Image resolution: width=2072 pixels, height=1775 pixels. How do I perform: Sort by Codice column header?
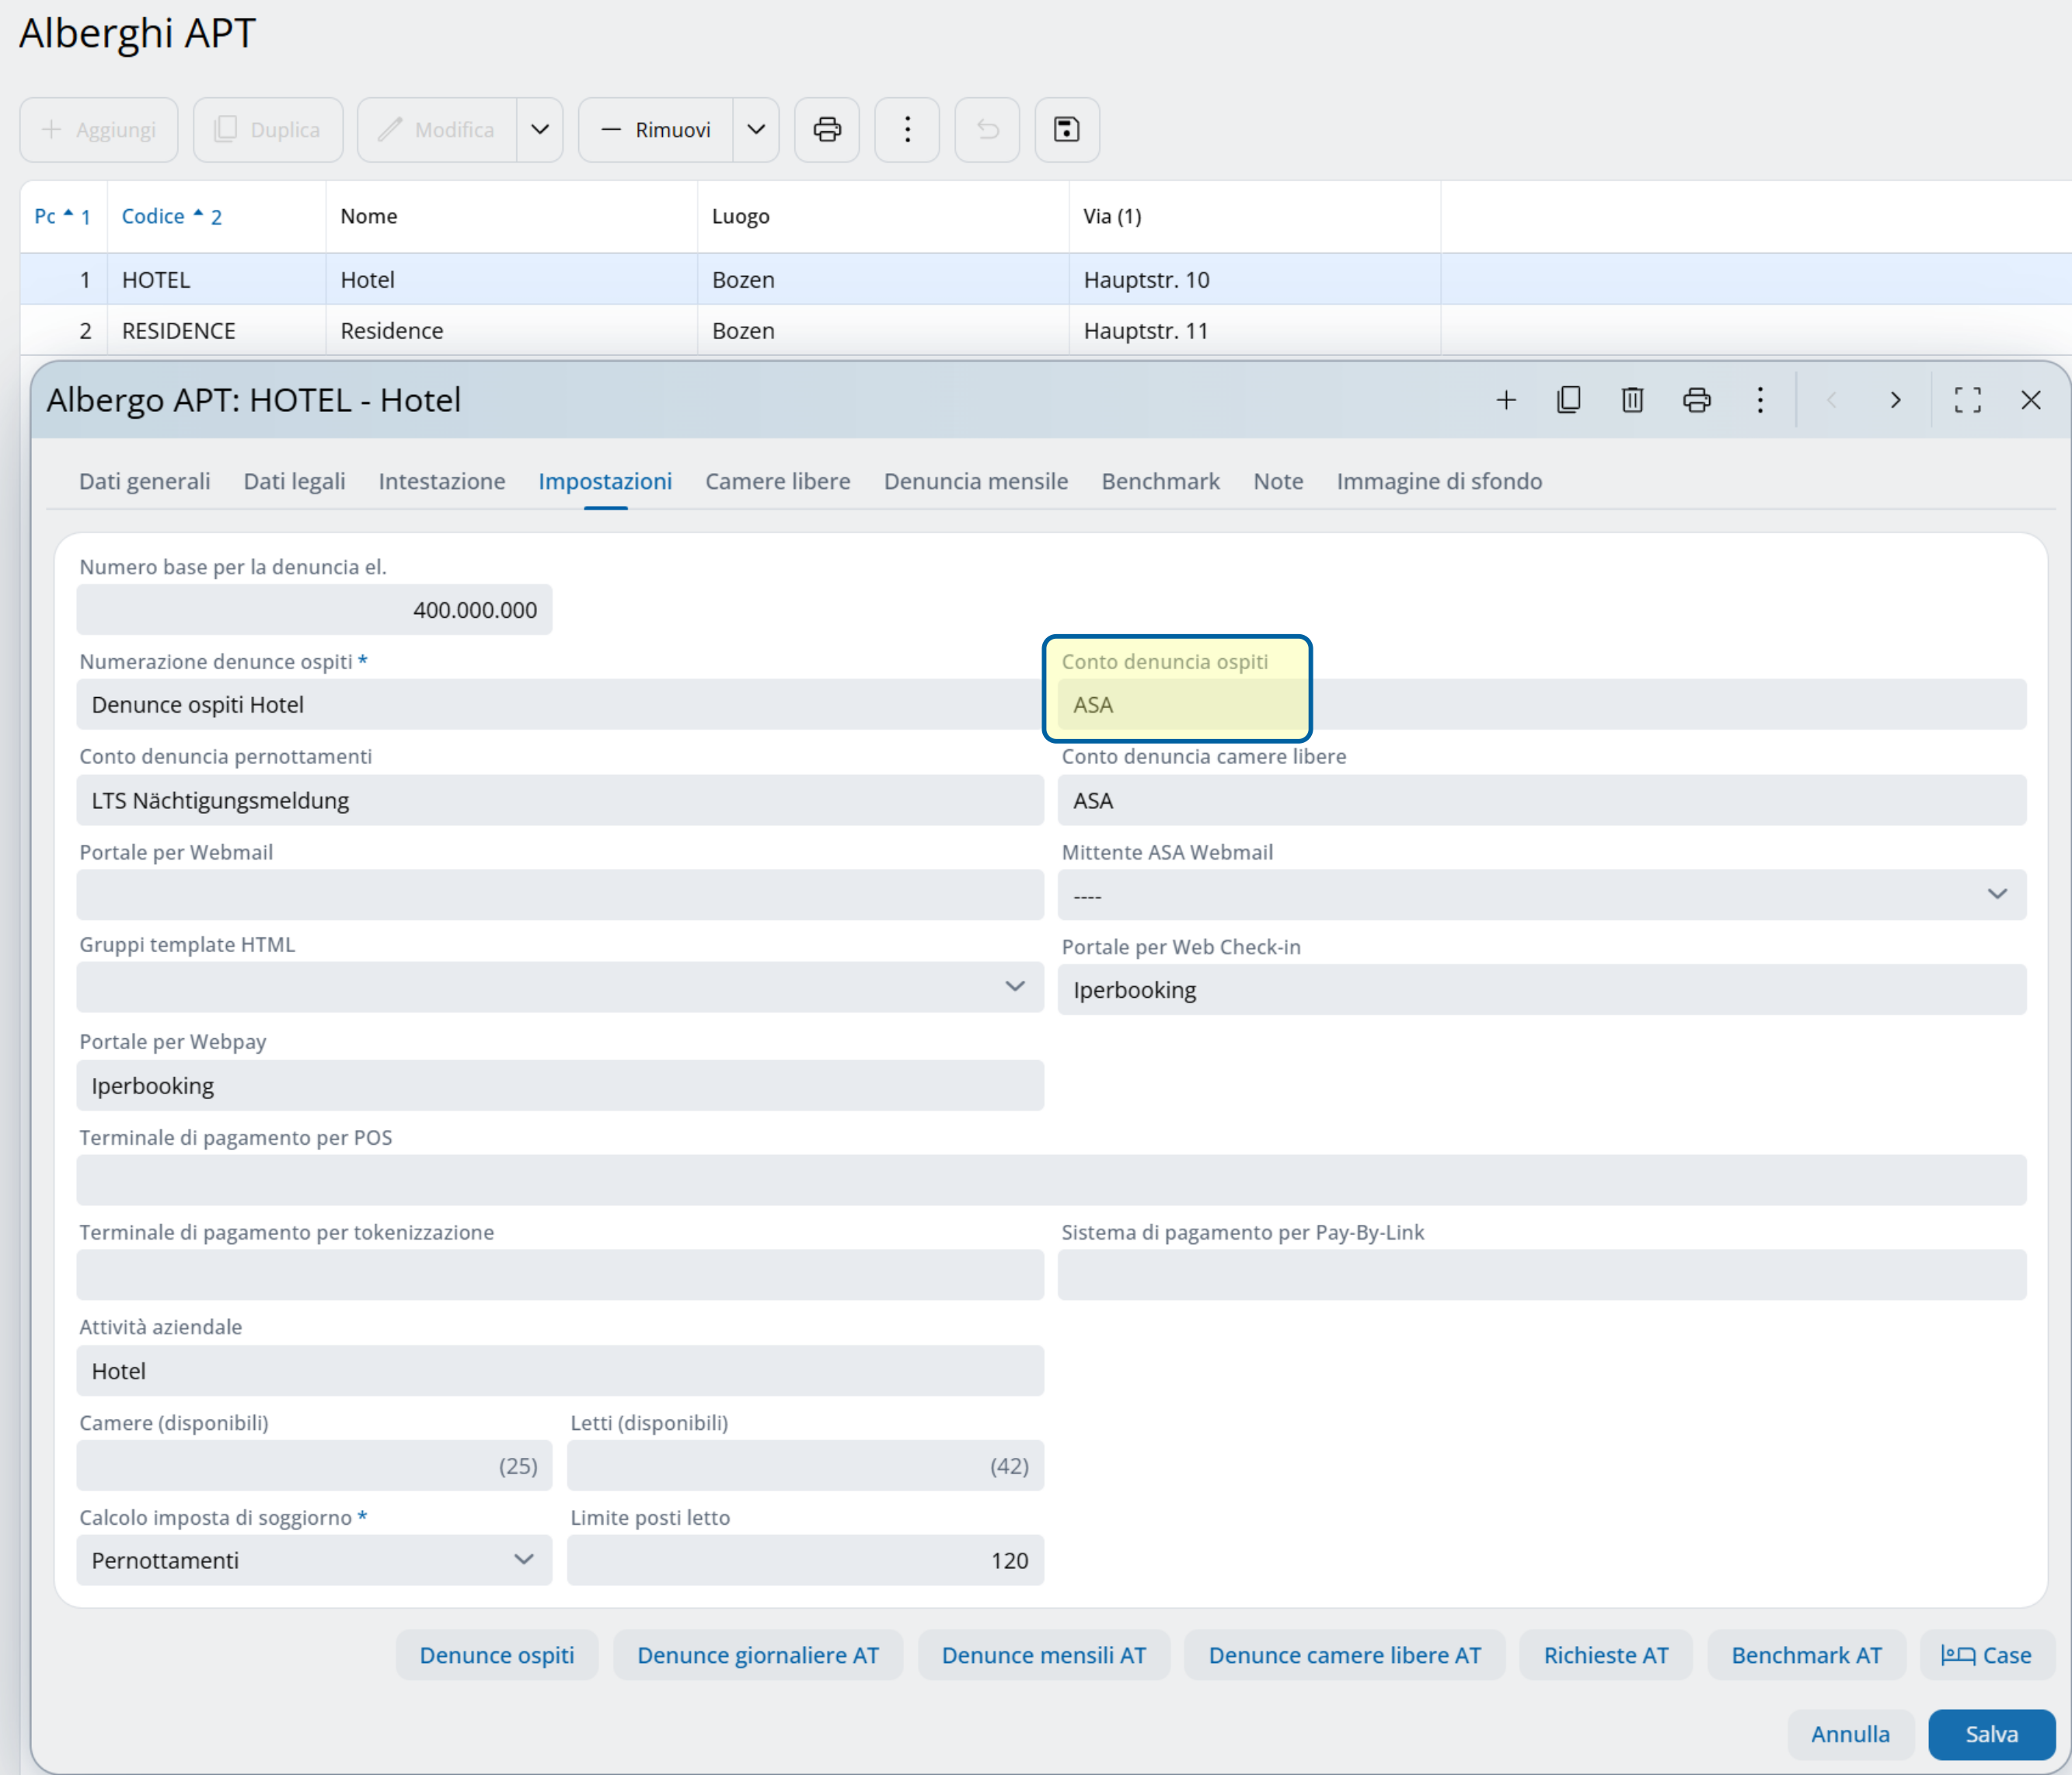pyautogui.click(x=216, y=216)
